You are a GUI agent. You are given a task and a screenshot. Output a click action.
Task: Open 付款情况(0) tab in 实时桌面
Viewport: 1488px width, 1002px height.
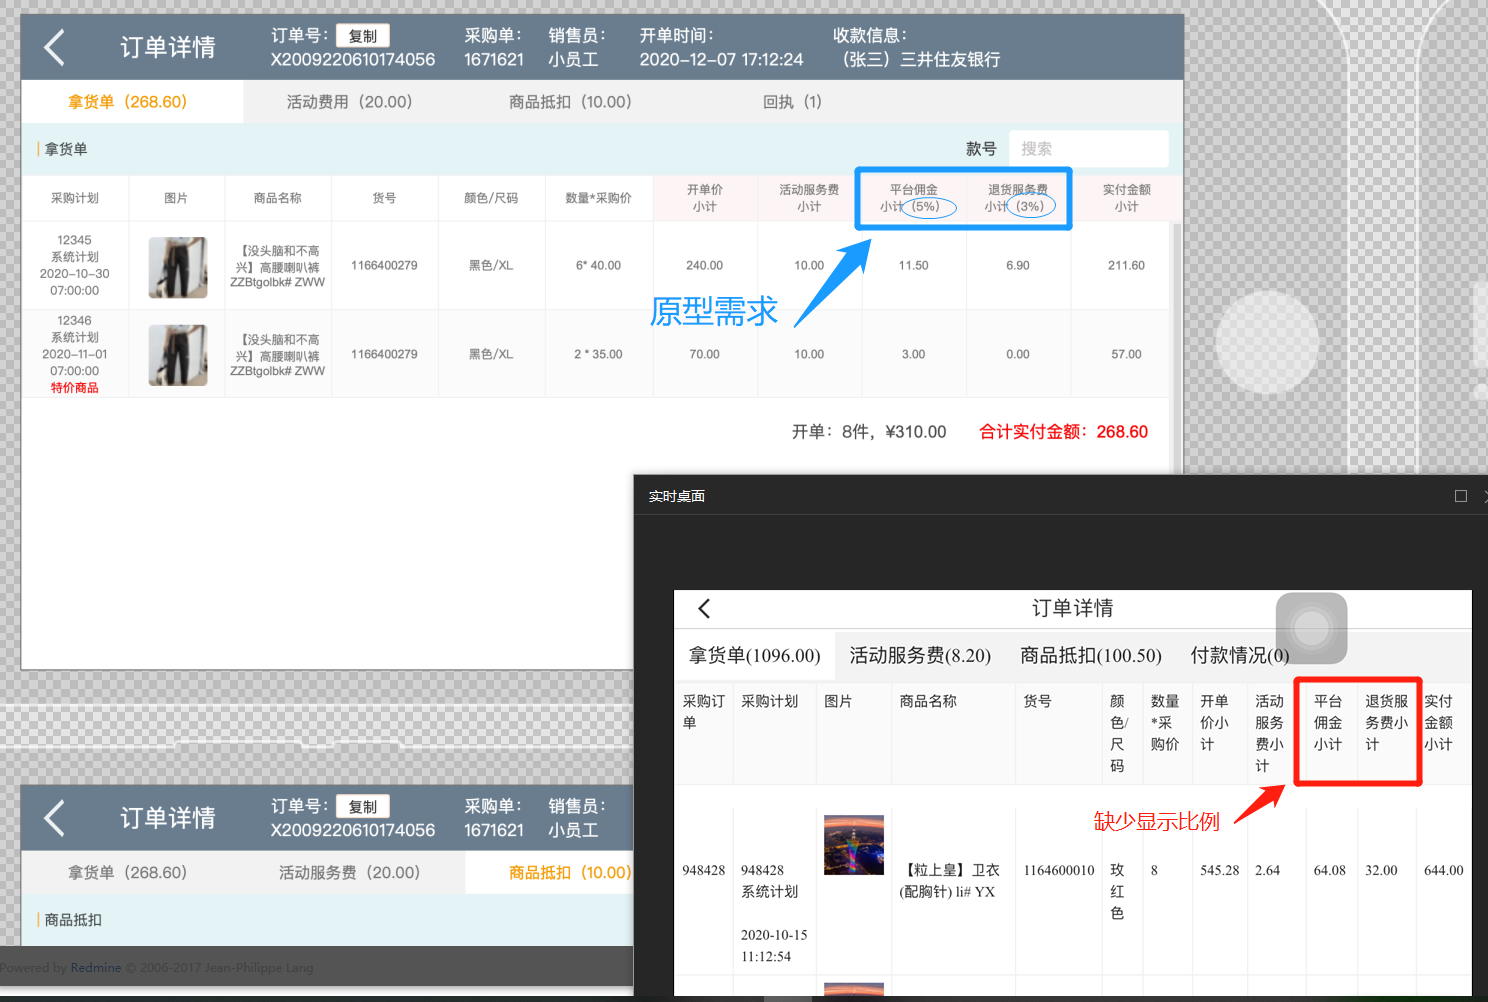point(1240,656)
